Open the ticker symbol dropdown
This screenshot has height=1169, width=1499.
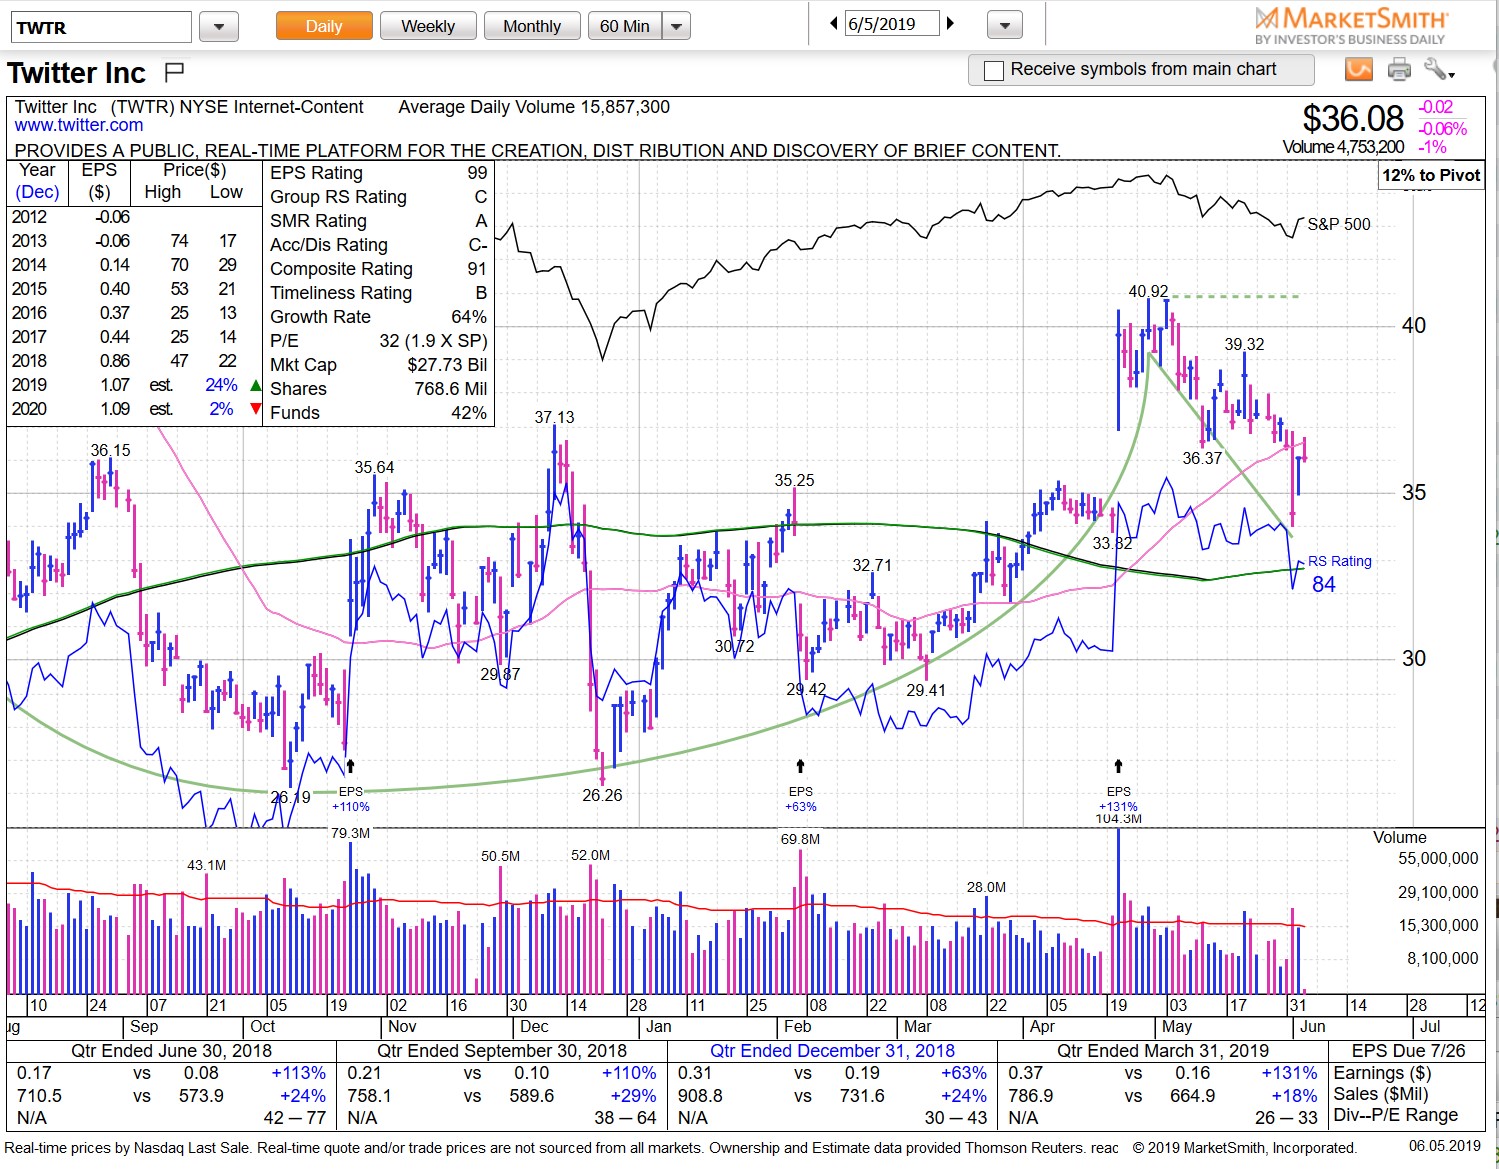pos(218,26)
